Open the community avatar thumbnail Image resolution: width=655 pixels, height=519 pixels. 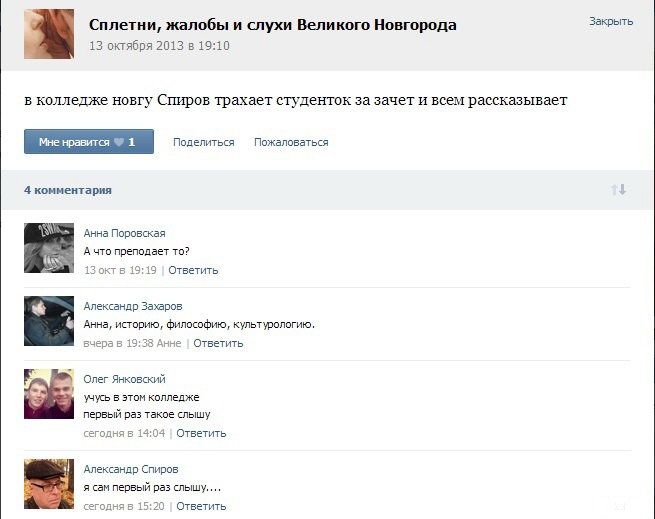[x=49, y=34]
